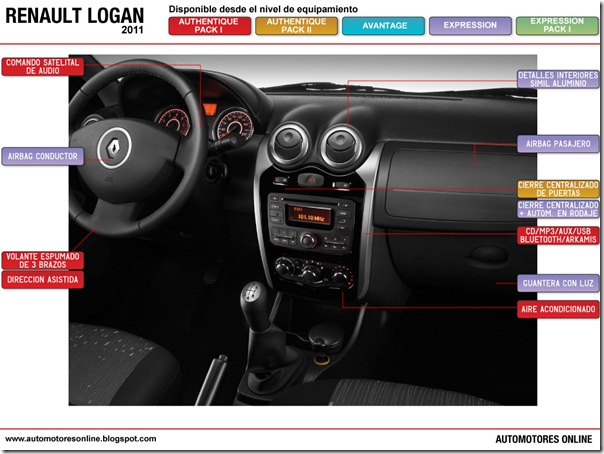Click the orange Cierre Centralizado de Puertas label
The width and height of the screenshot is (604, 454).
click(558, 189)
